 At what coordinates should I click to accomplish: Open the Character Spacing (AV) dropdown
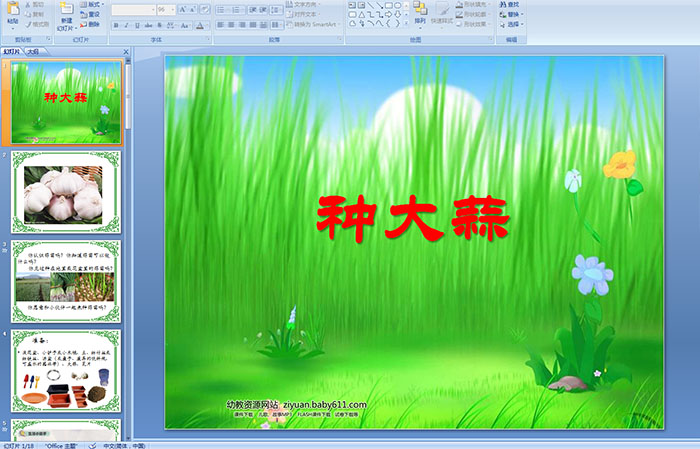point(171,25)
